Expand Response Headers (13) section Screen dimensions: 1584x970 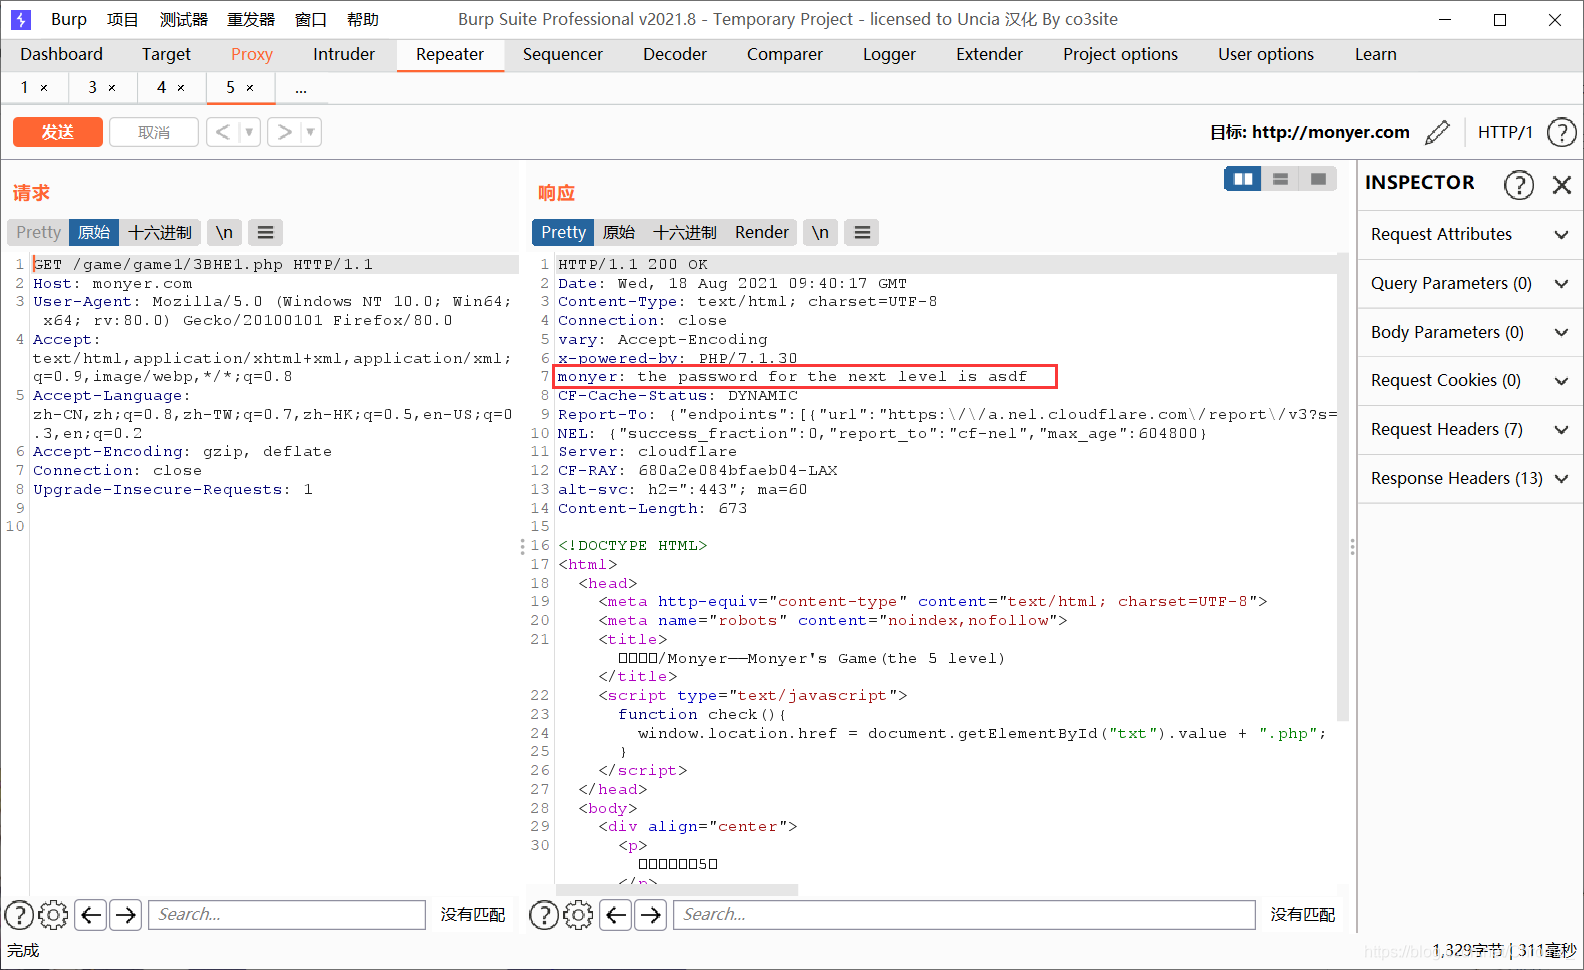(x=1469, y=478)
